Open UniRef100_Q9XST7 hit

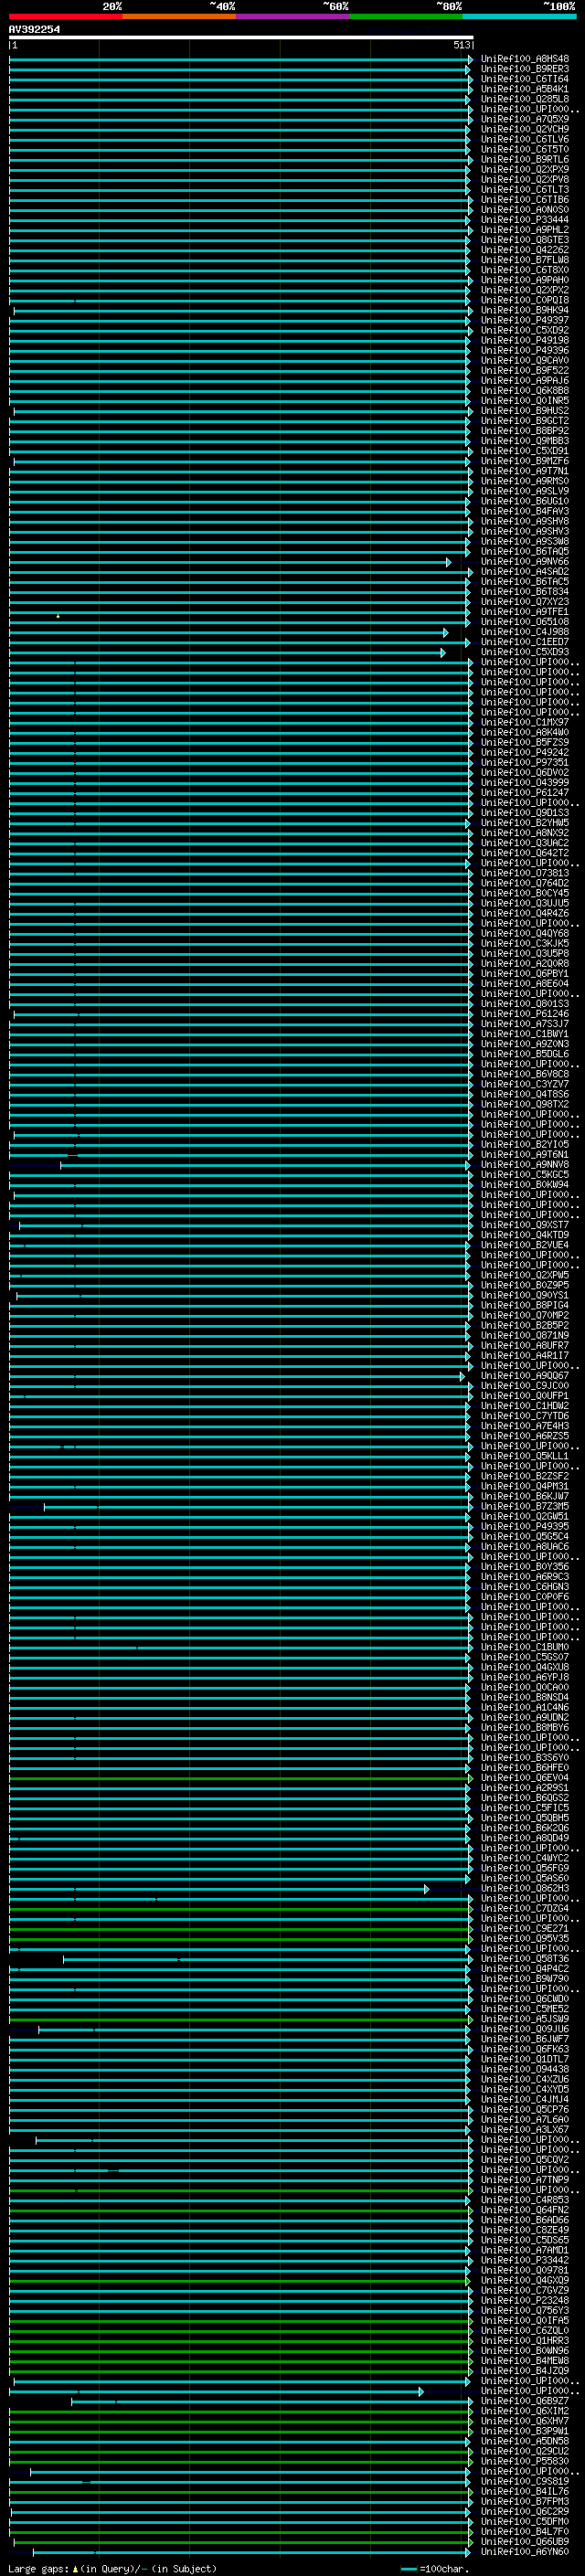[x=525, y=1225]
